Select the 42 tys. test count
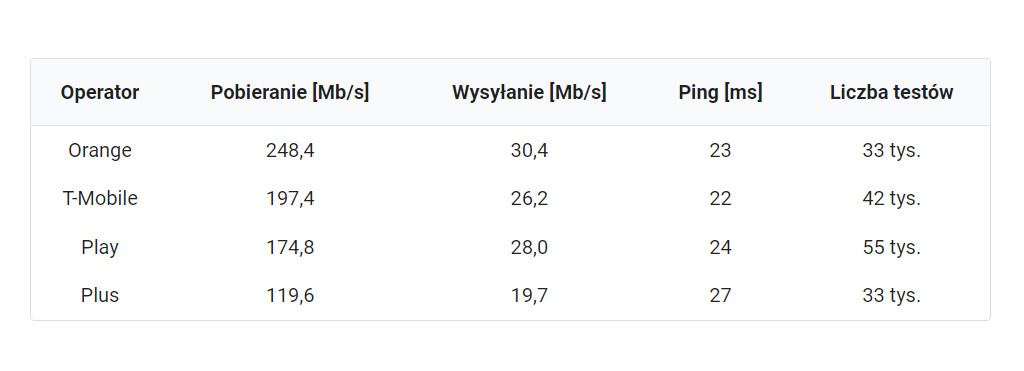Viewport: 1024px width, 371px height. (x=891, y=199)
